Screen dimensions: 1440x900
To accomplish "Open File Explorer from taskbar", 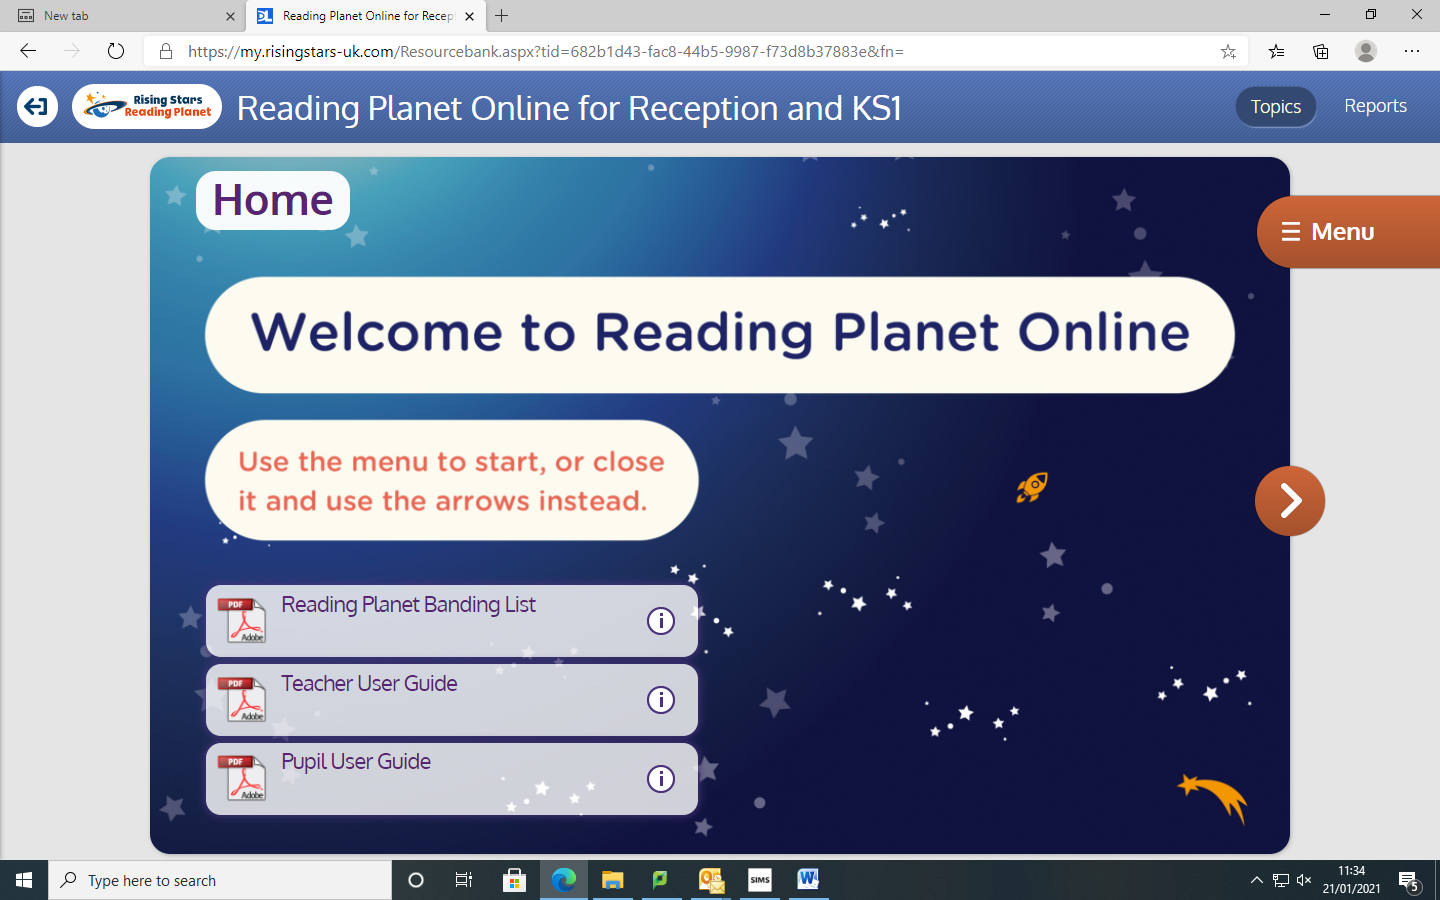I will tap(613, 880).
